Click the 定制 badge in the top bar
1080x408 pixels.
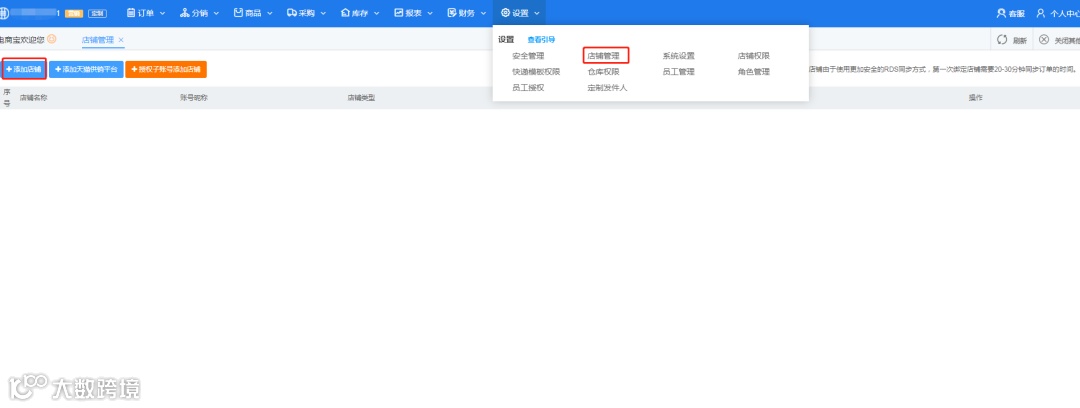(97, 13)
